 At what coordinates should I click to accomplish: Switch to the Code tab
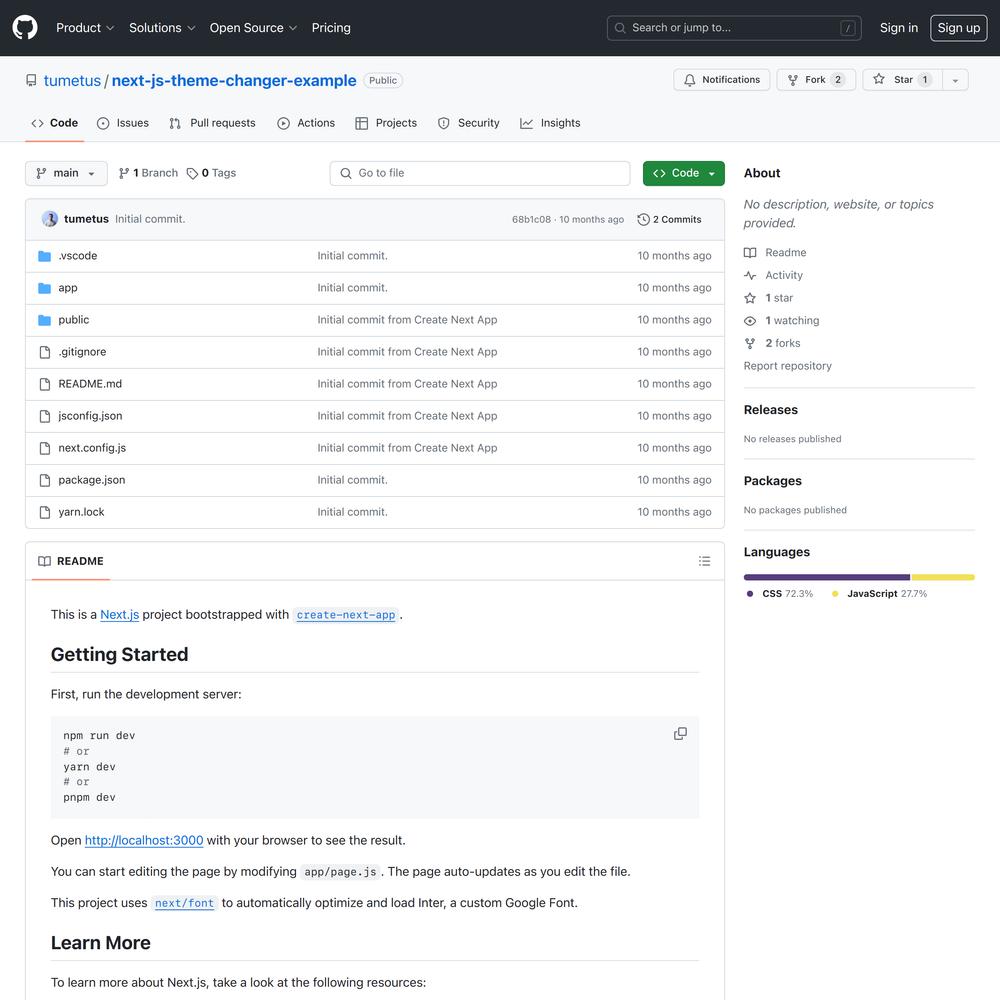[x=55, y=123]
